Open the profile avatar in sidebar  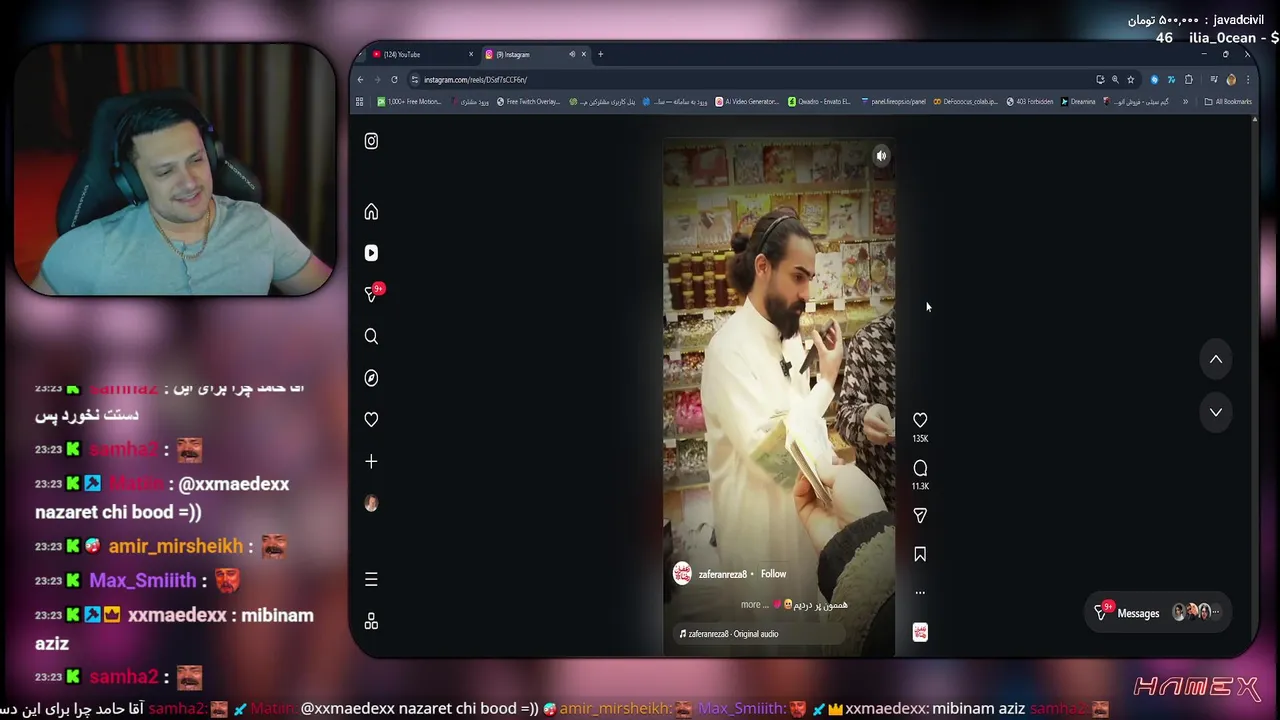(371, 503)
